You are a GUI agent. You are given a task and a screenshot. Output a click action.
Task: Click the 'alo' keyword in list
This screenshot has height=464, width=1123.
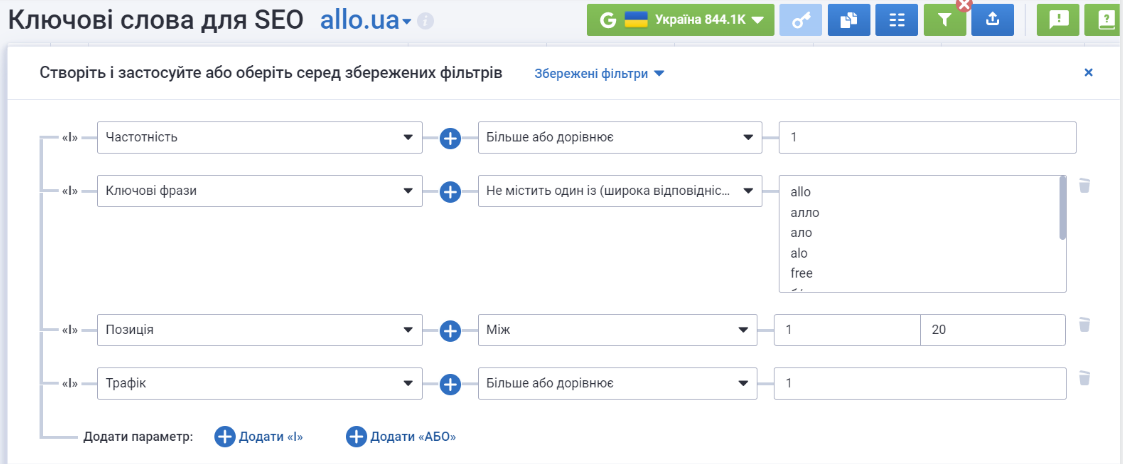click(x=799, y=253)
